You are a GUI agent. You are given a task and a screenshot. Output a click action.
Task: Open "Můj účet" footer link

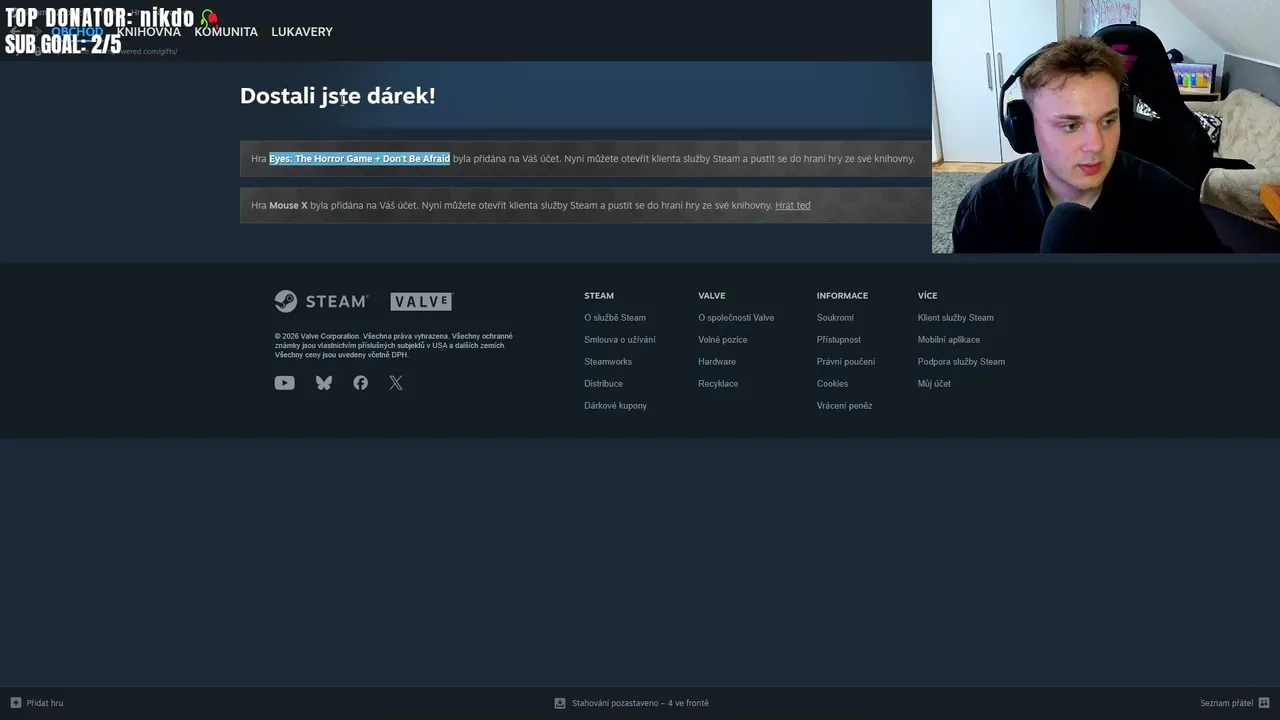point(934,384)
